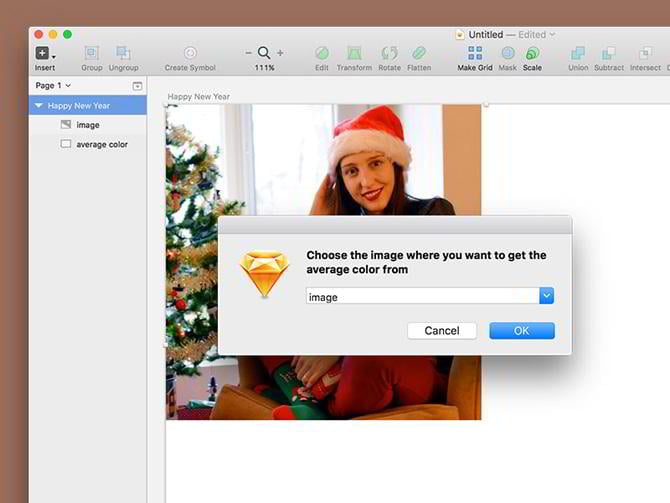670x503 pixels.
Task: Click the Mask tool icon
Action: (x=507, y=53)
